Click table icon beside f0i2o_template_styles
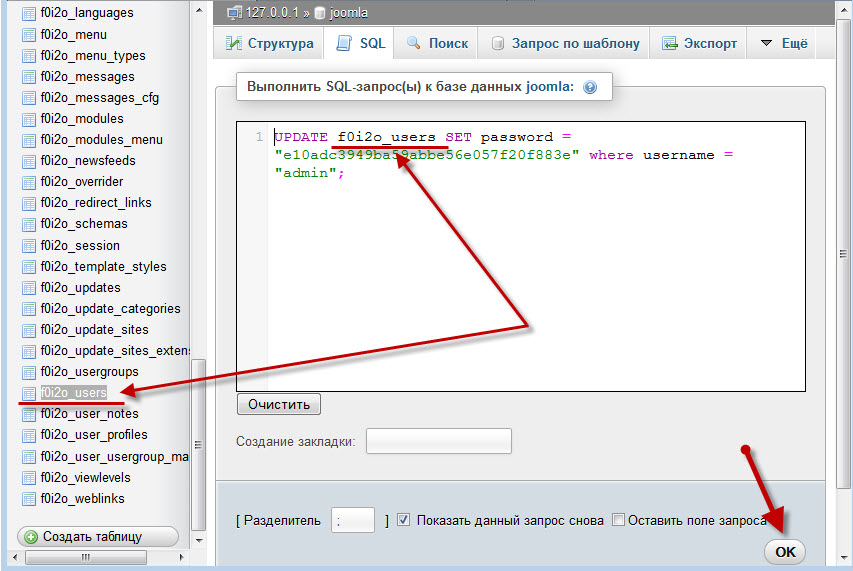 tap(29, 268)
